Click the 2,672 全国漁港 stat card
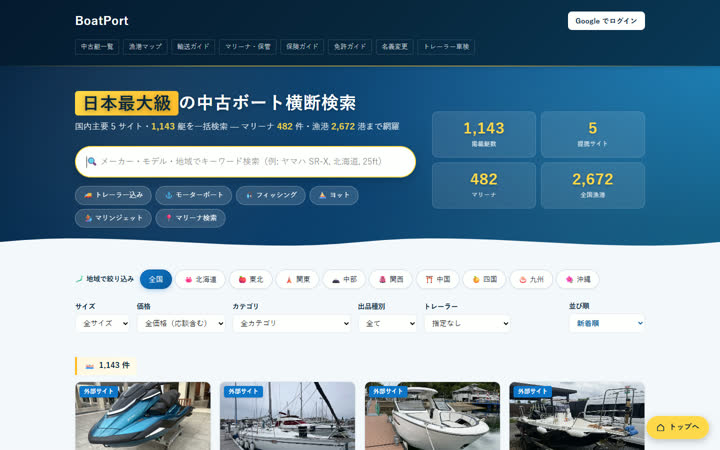The image size is (720, 450). 593,185
